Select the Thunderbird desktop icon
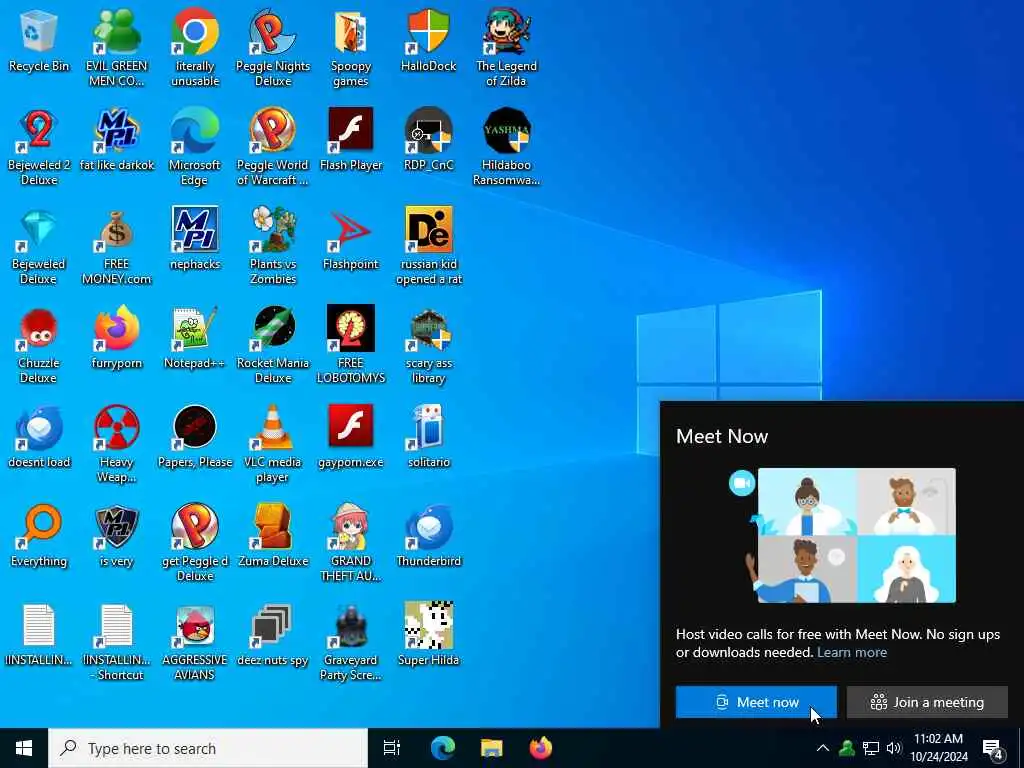Viewport: 1024px width, 768px height. tap(428, 536)
